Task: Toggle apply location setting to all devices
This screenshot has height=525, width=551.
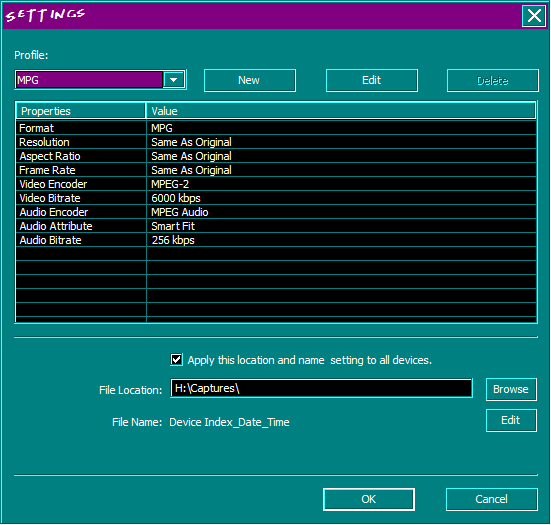Action: (x=176, y=359)
